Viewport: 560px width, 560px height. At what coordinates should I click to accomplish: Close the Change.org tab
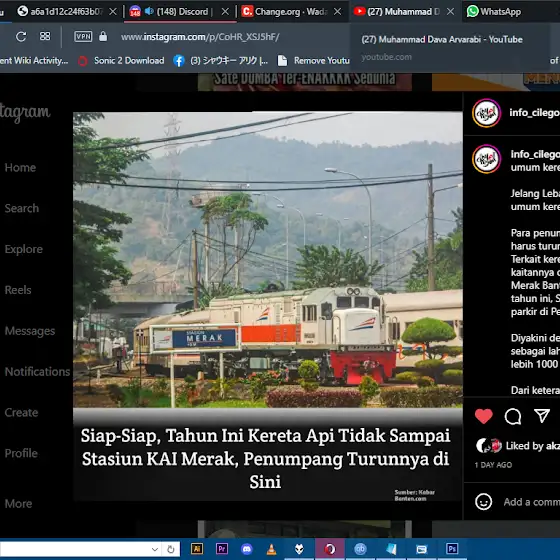coord(337,12)
